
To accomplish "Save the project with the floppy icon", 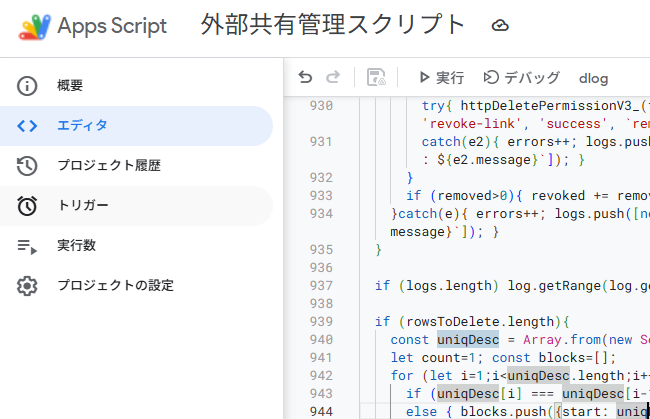I will (x=376, y=77).
